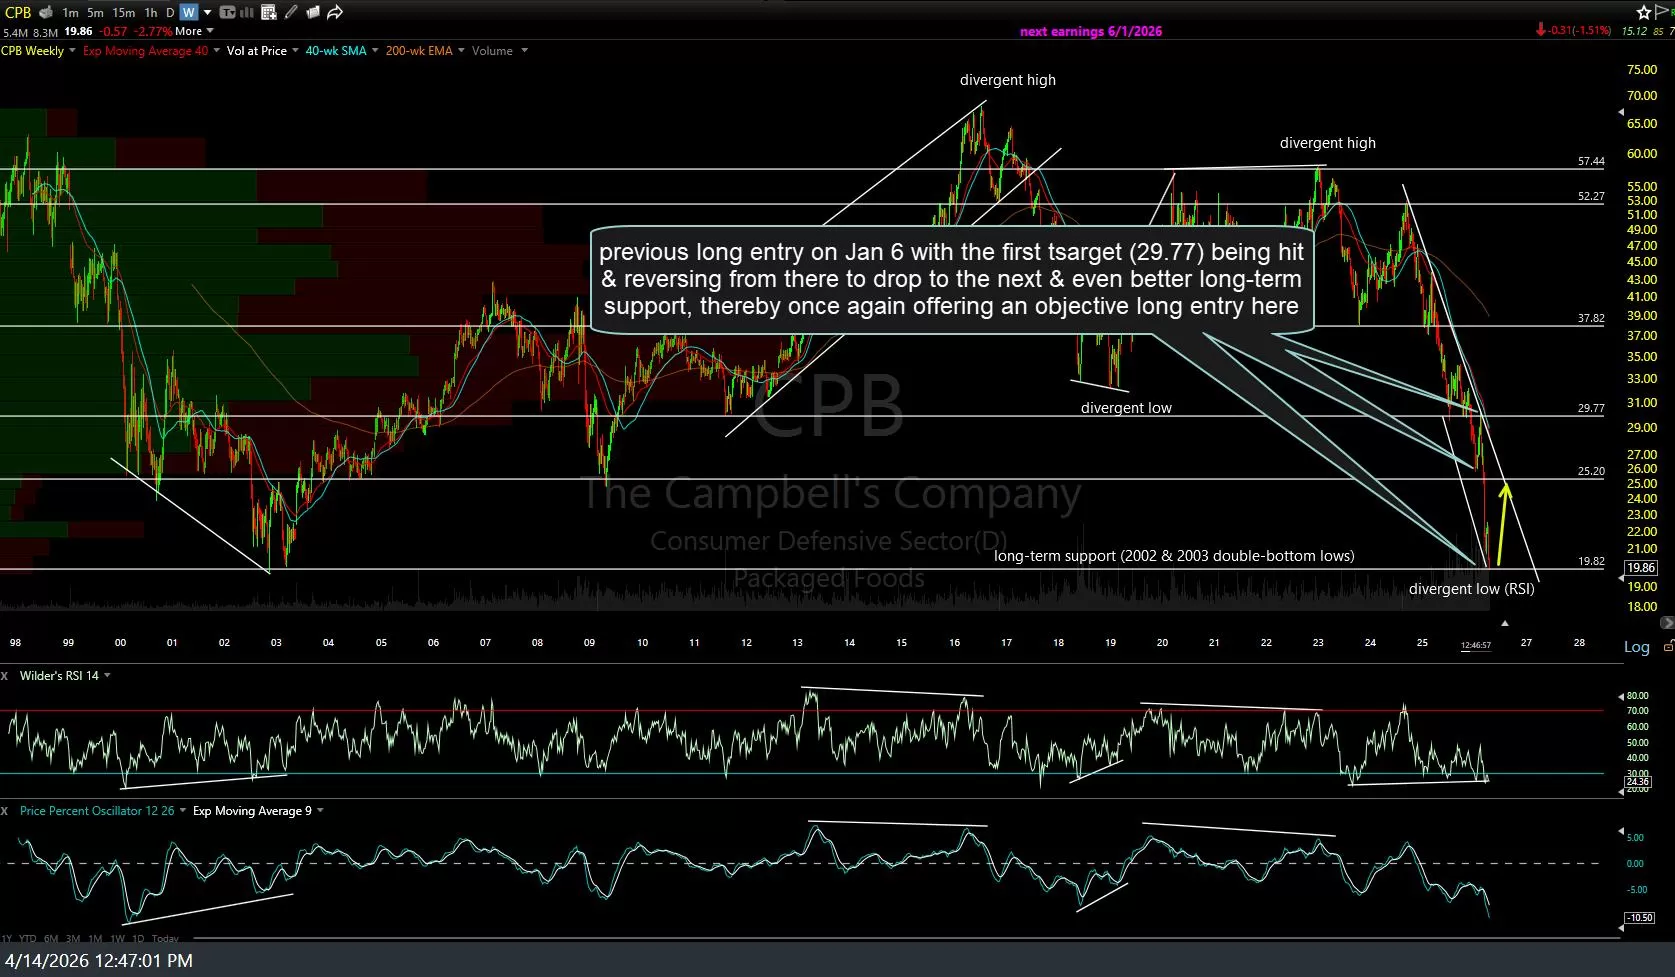
Task: Click the next earnings 6/1/2026 label
Action: pyautogui.click(x=1091, y=31)
